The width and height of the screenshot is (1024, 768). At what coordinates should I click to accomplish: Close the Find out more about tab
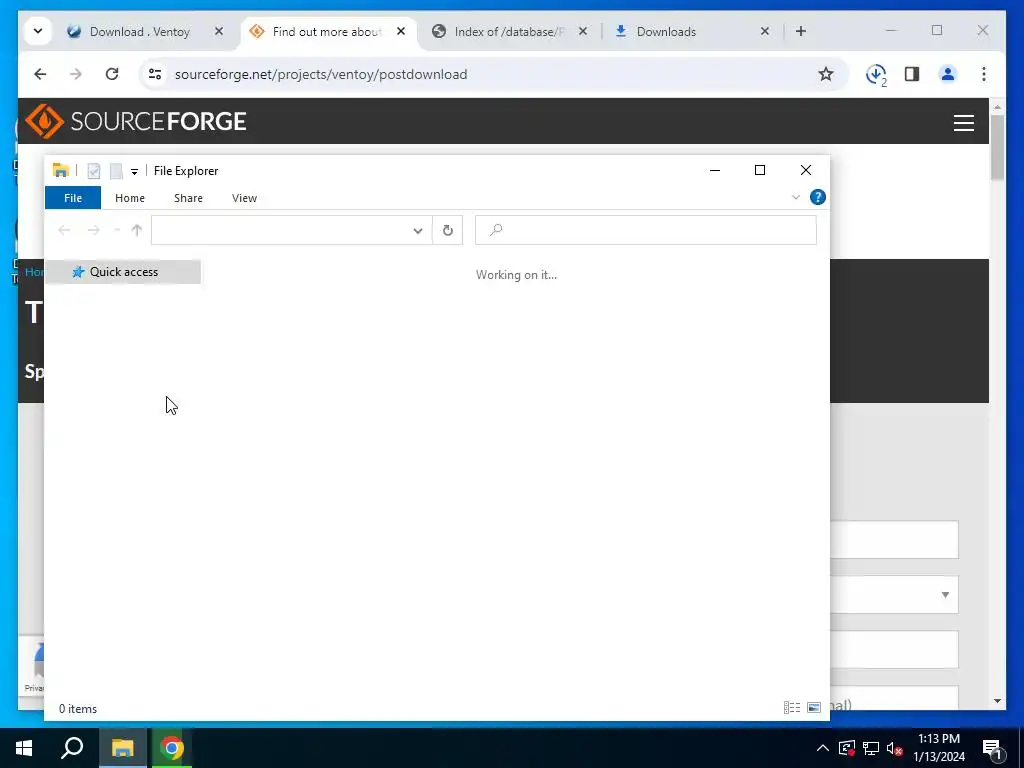(401, 31)
